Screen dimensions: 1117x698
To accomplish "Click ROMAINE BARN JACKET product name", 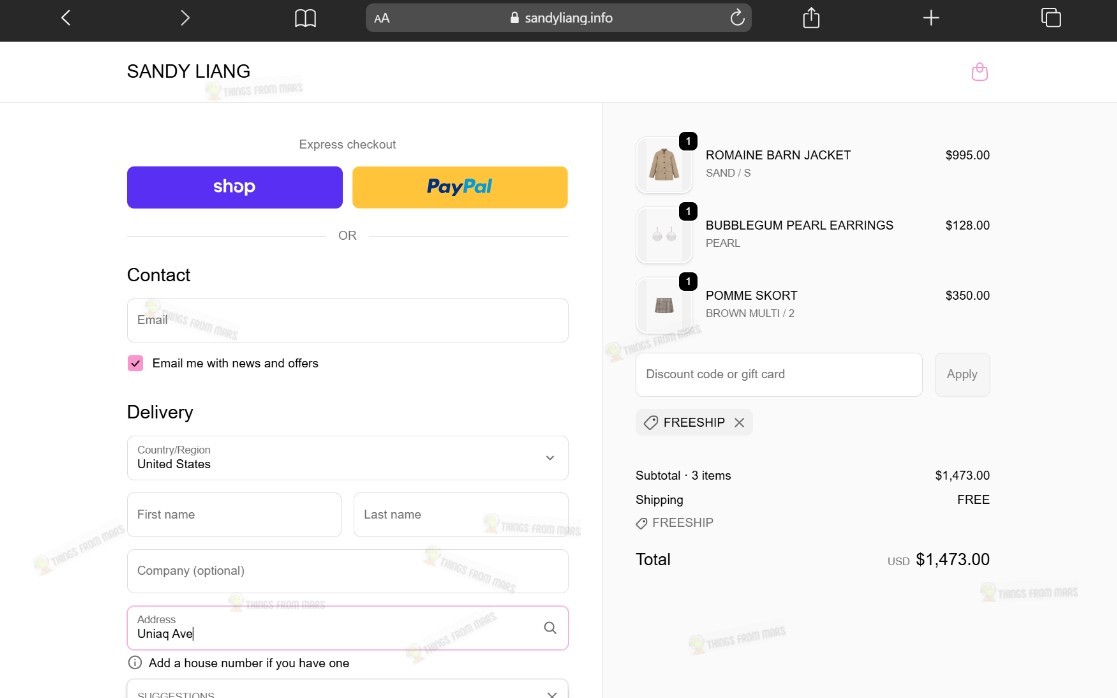I will pyautogui.click(x=778, y=155).
